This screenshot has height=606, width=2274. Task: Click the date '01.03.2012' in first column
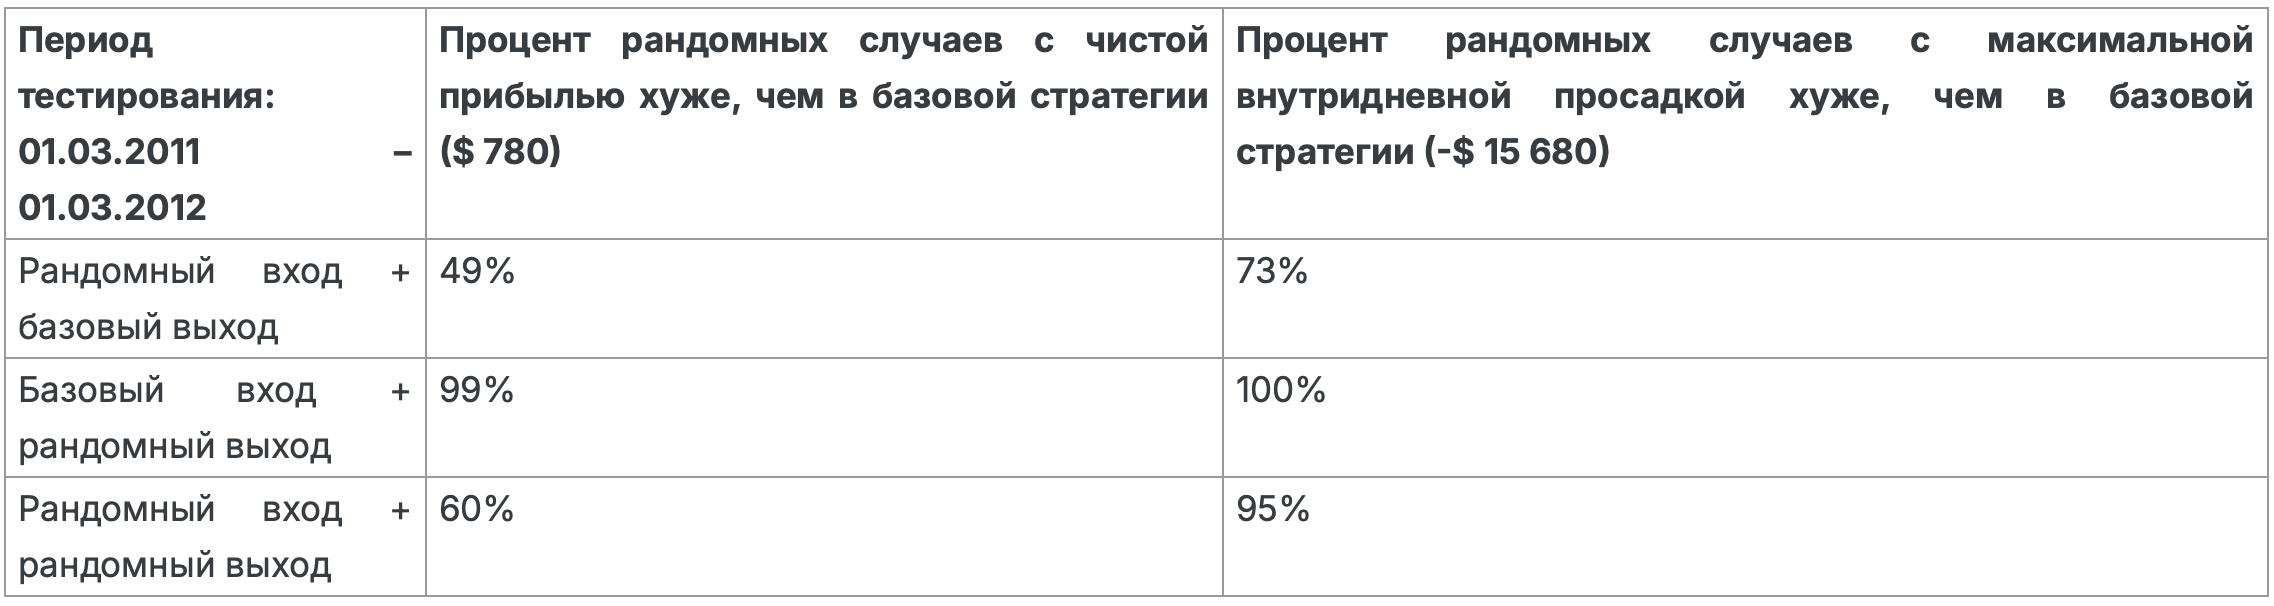112,207
